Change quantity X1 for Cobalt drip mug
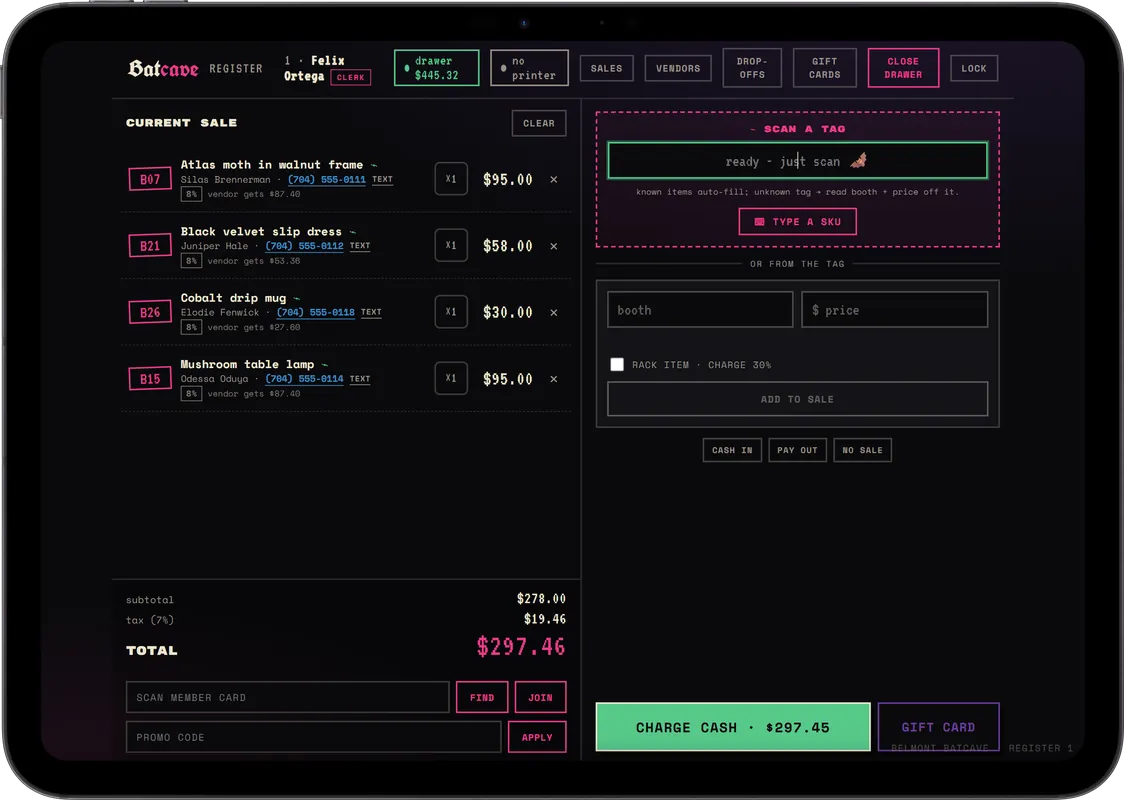The width and height of the screenshot is (1124, 800). pos(451,312)
